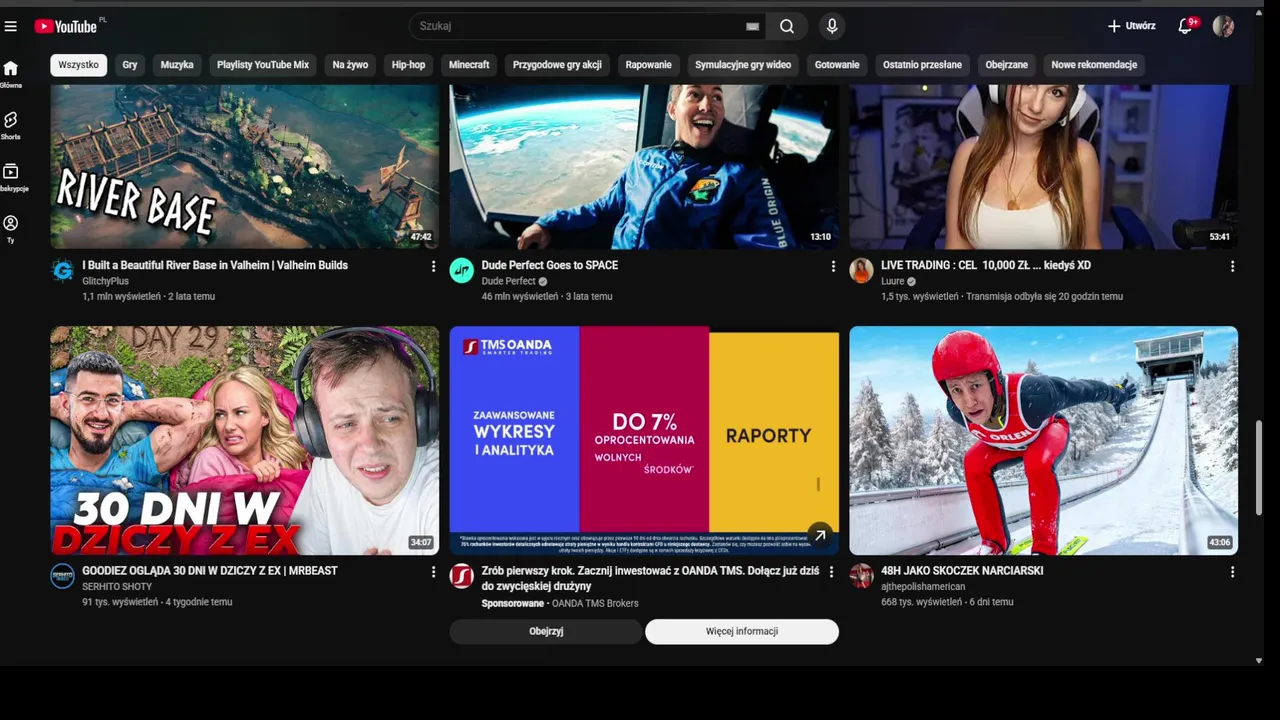This screenshot has width=1280, height=720.
Task: Select the Gotowanie chip
Action: coord(837,65)
